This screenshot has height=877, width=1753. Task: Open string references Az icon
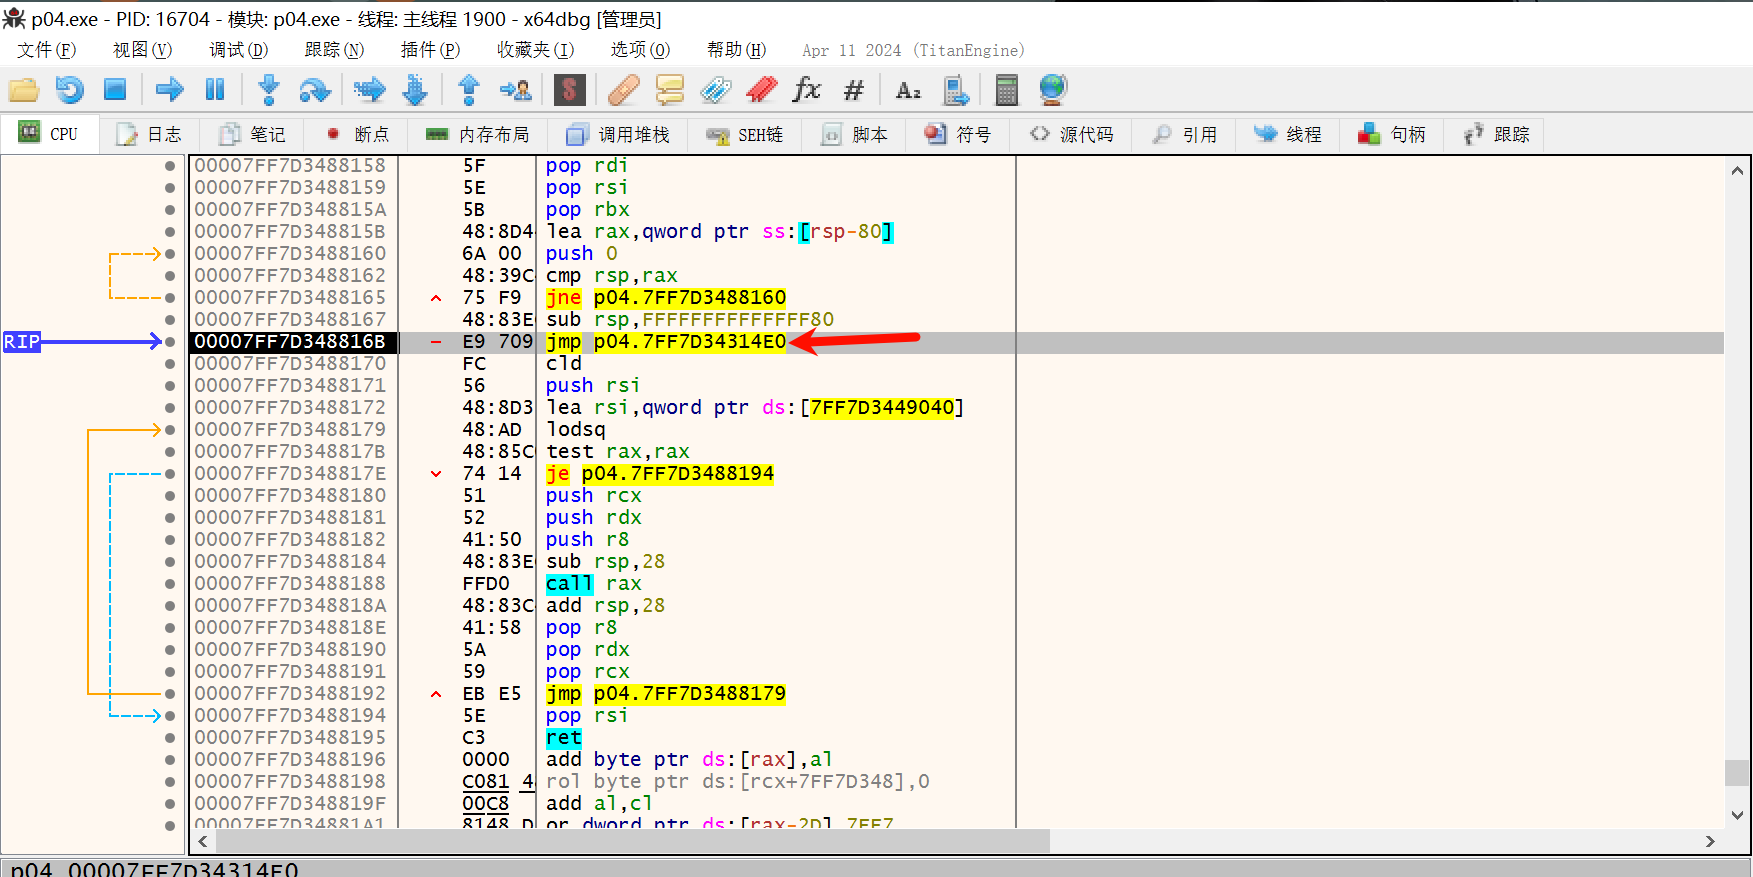click(x=908, y=90)
